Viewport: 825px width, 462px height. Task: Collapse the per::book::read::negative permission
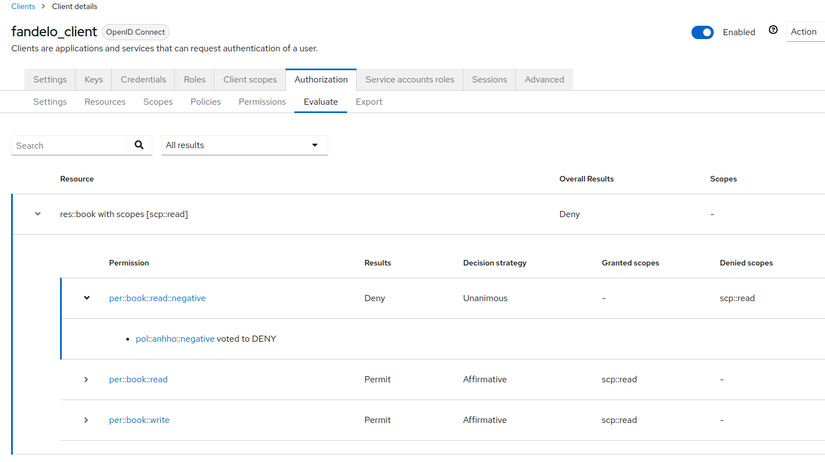[87, 298]
